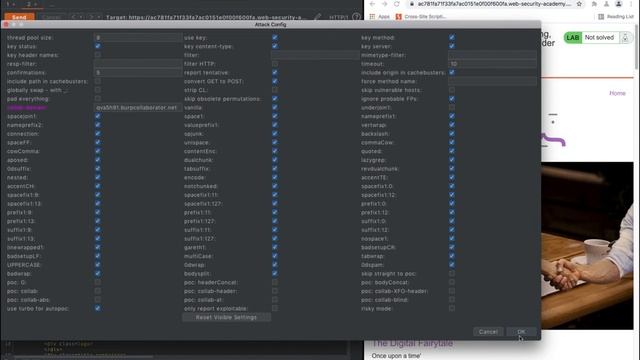Edit the timeout value field
This screenshot has width=640, height=360.
[x=492, y=64]
